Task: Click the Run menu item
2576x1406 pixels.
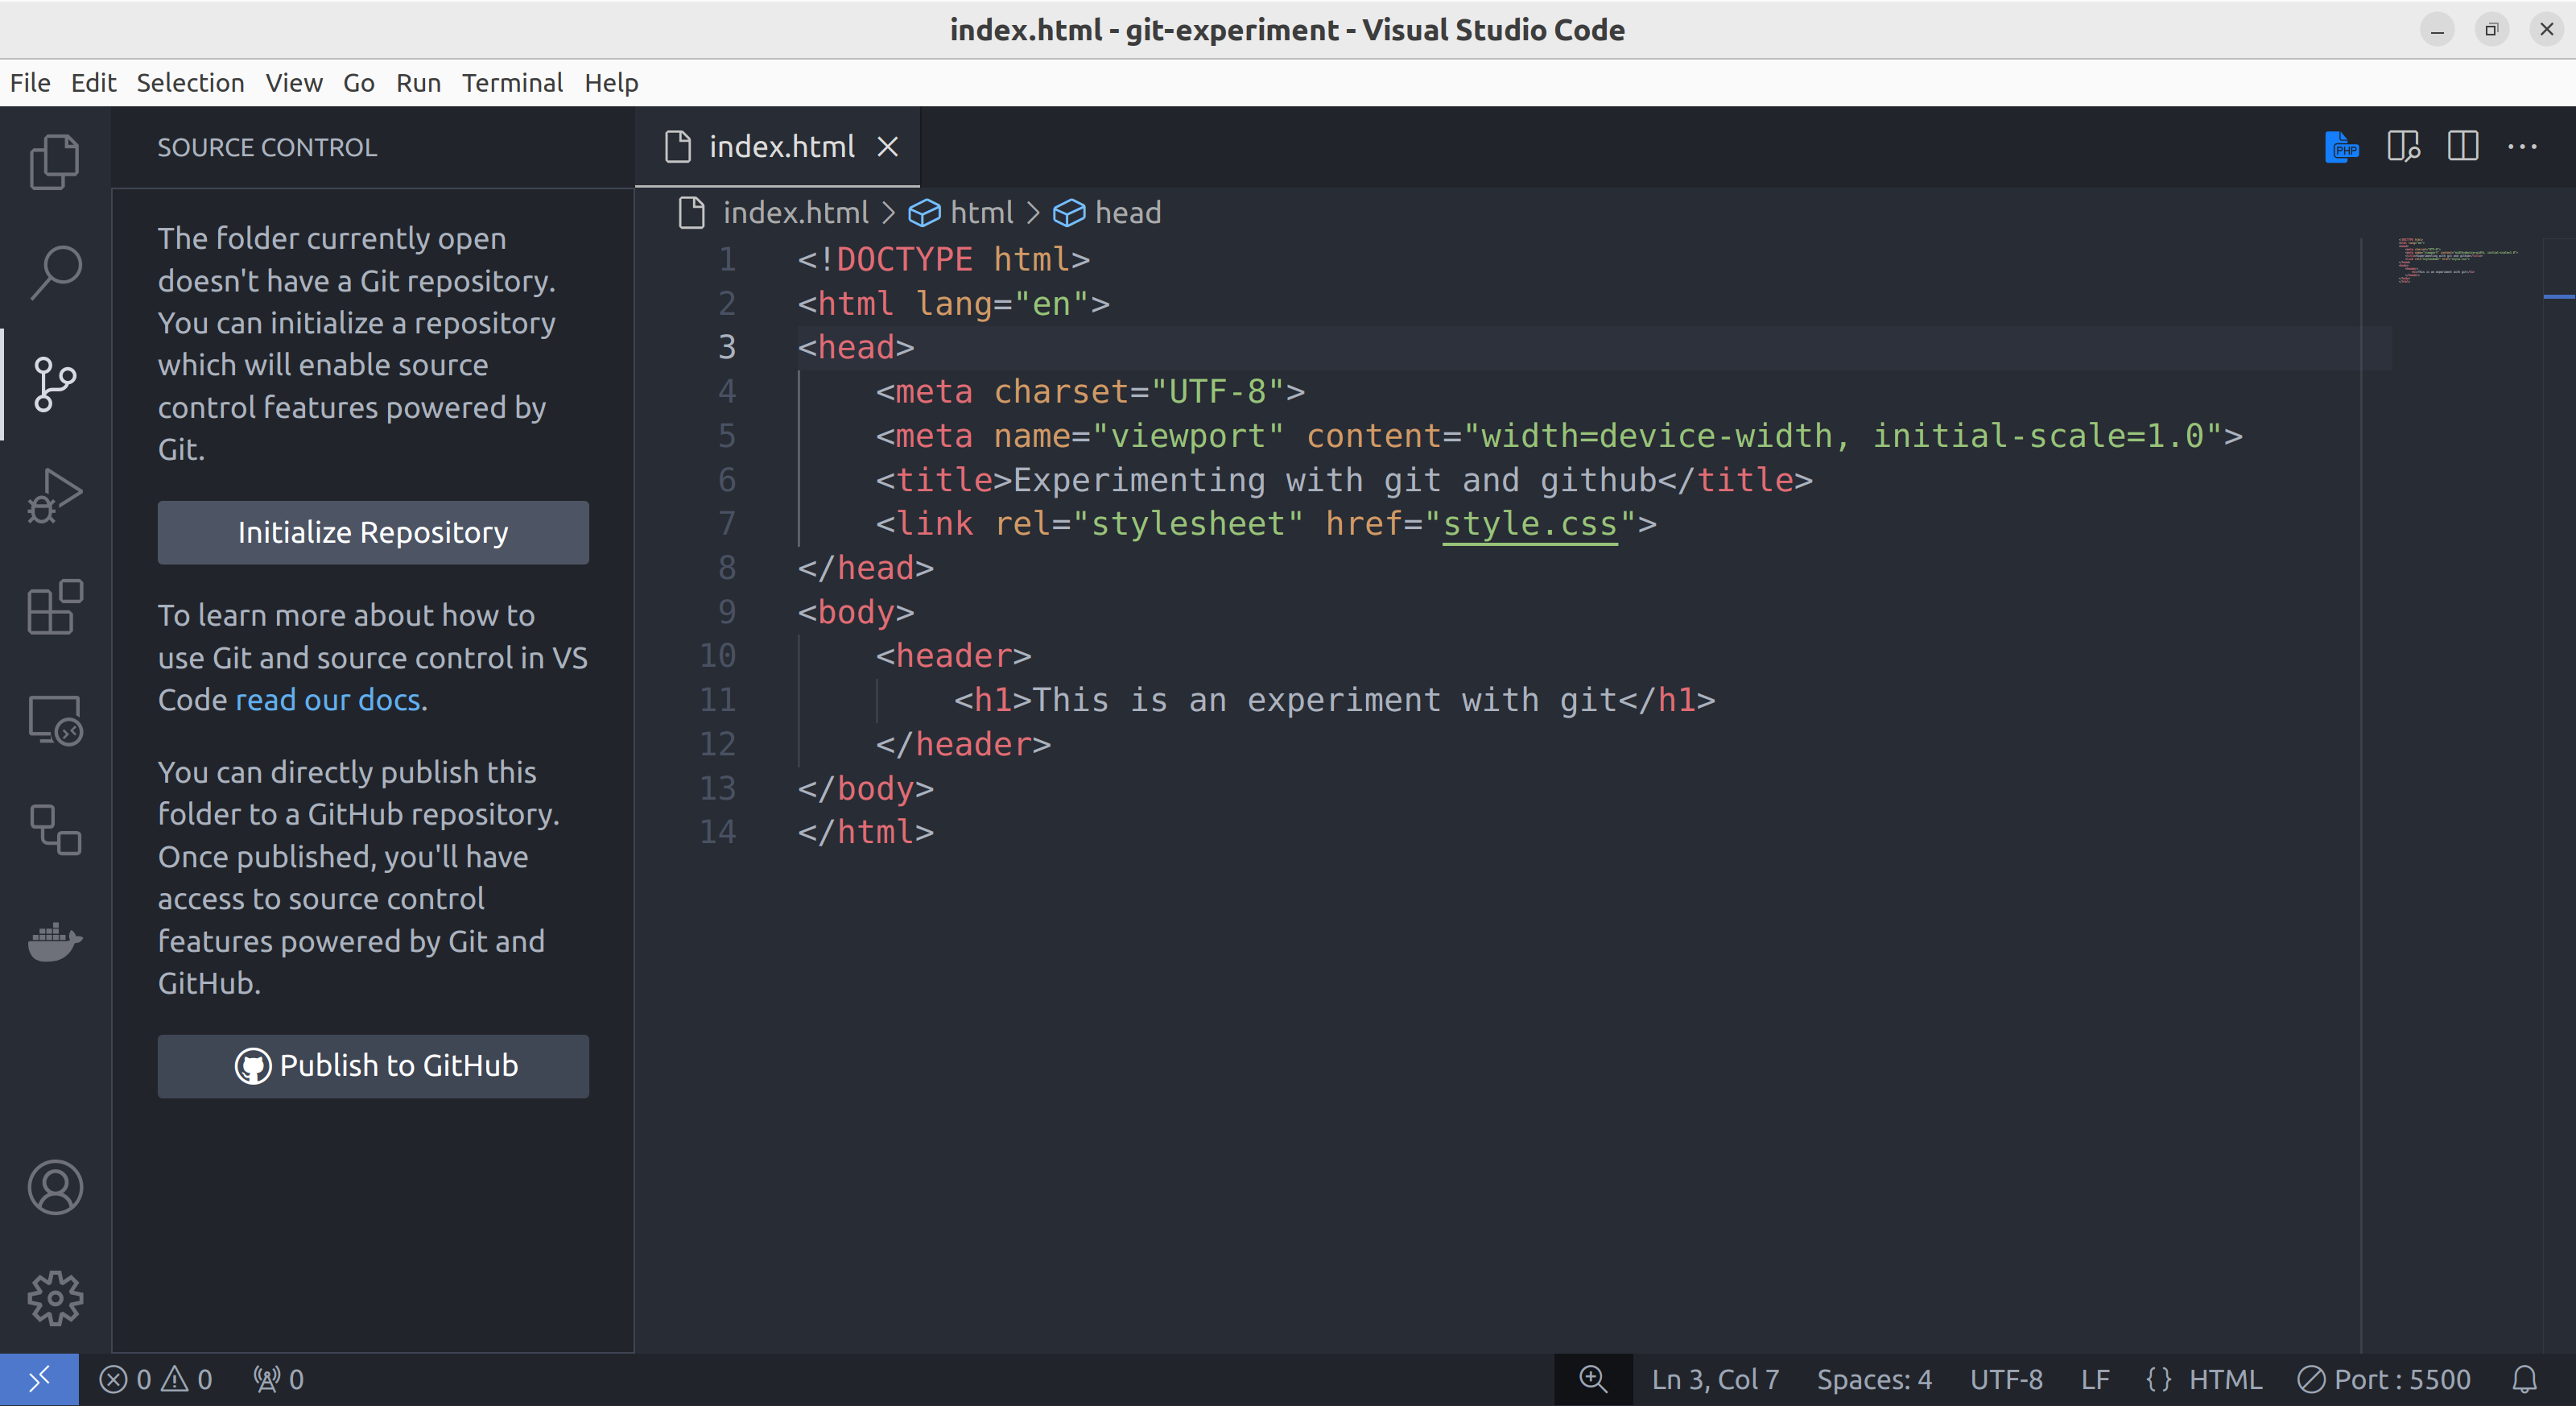Action: (415, 81)
